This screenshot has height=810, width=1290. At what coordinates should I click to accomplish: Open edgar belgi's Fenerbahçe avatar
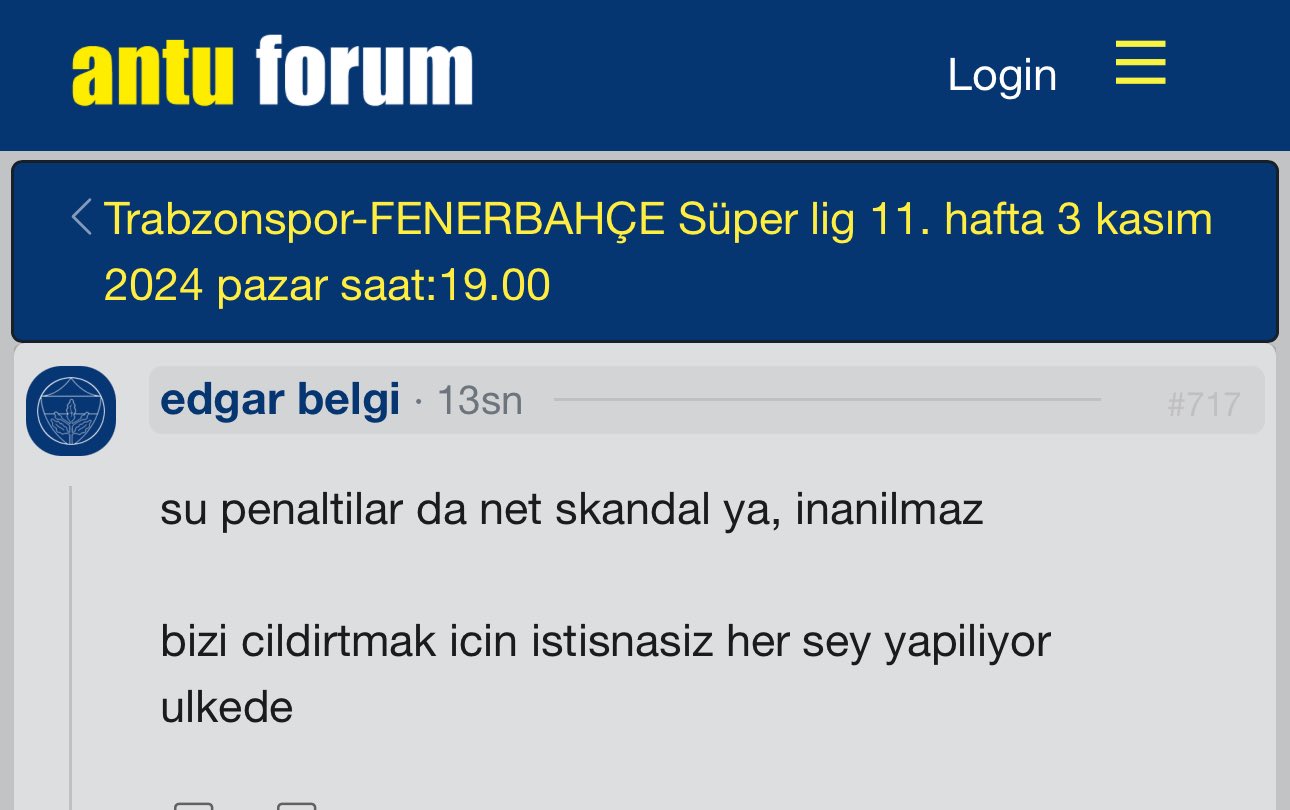click(x=71, y=410)
